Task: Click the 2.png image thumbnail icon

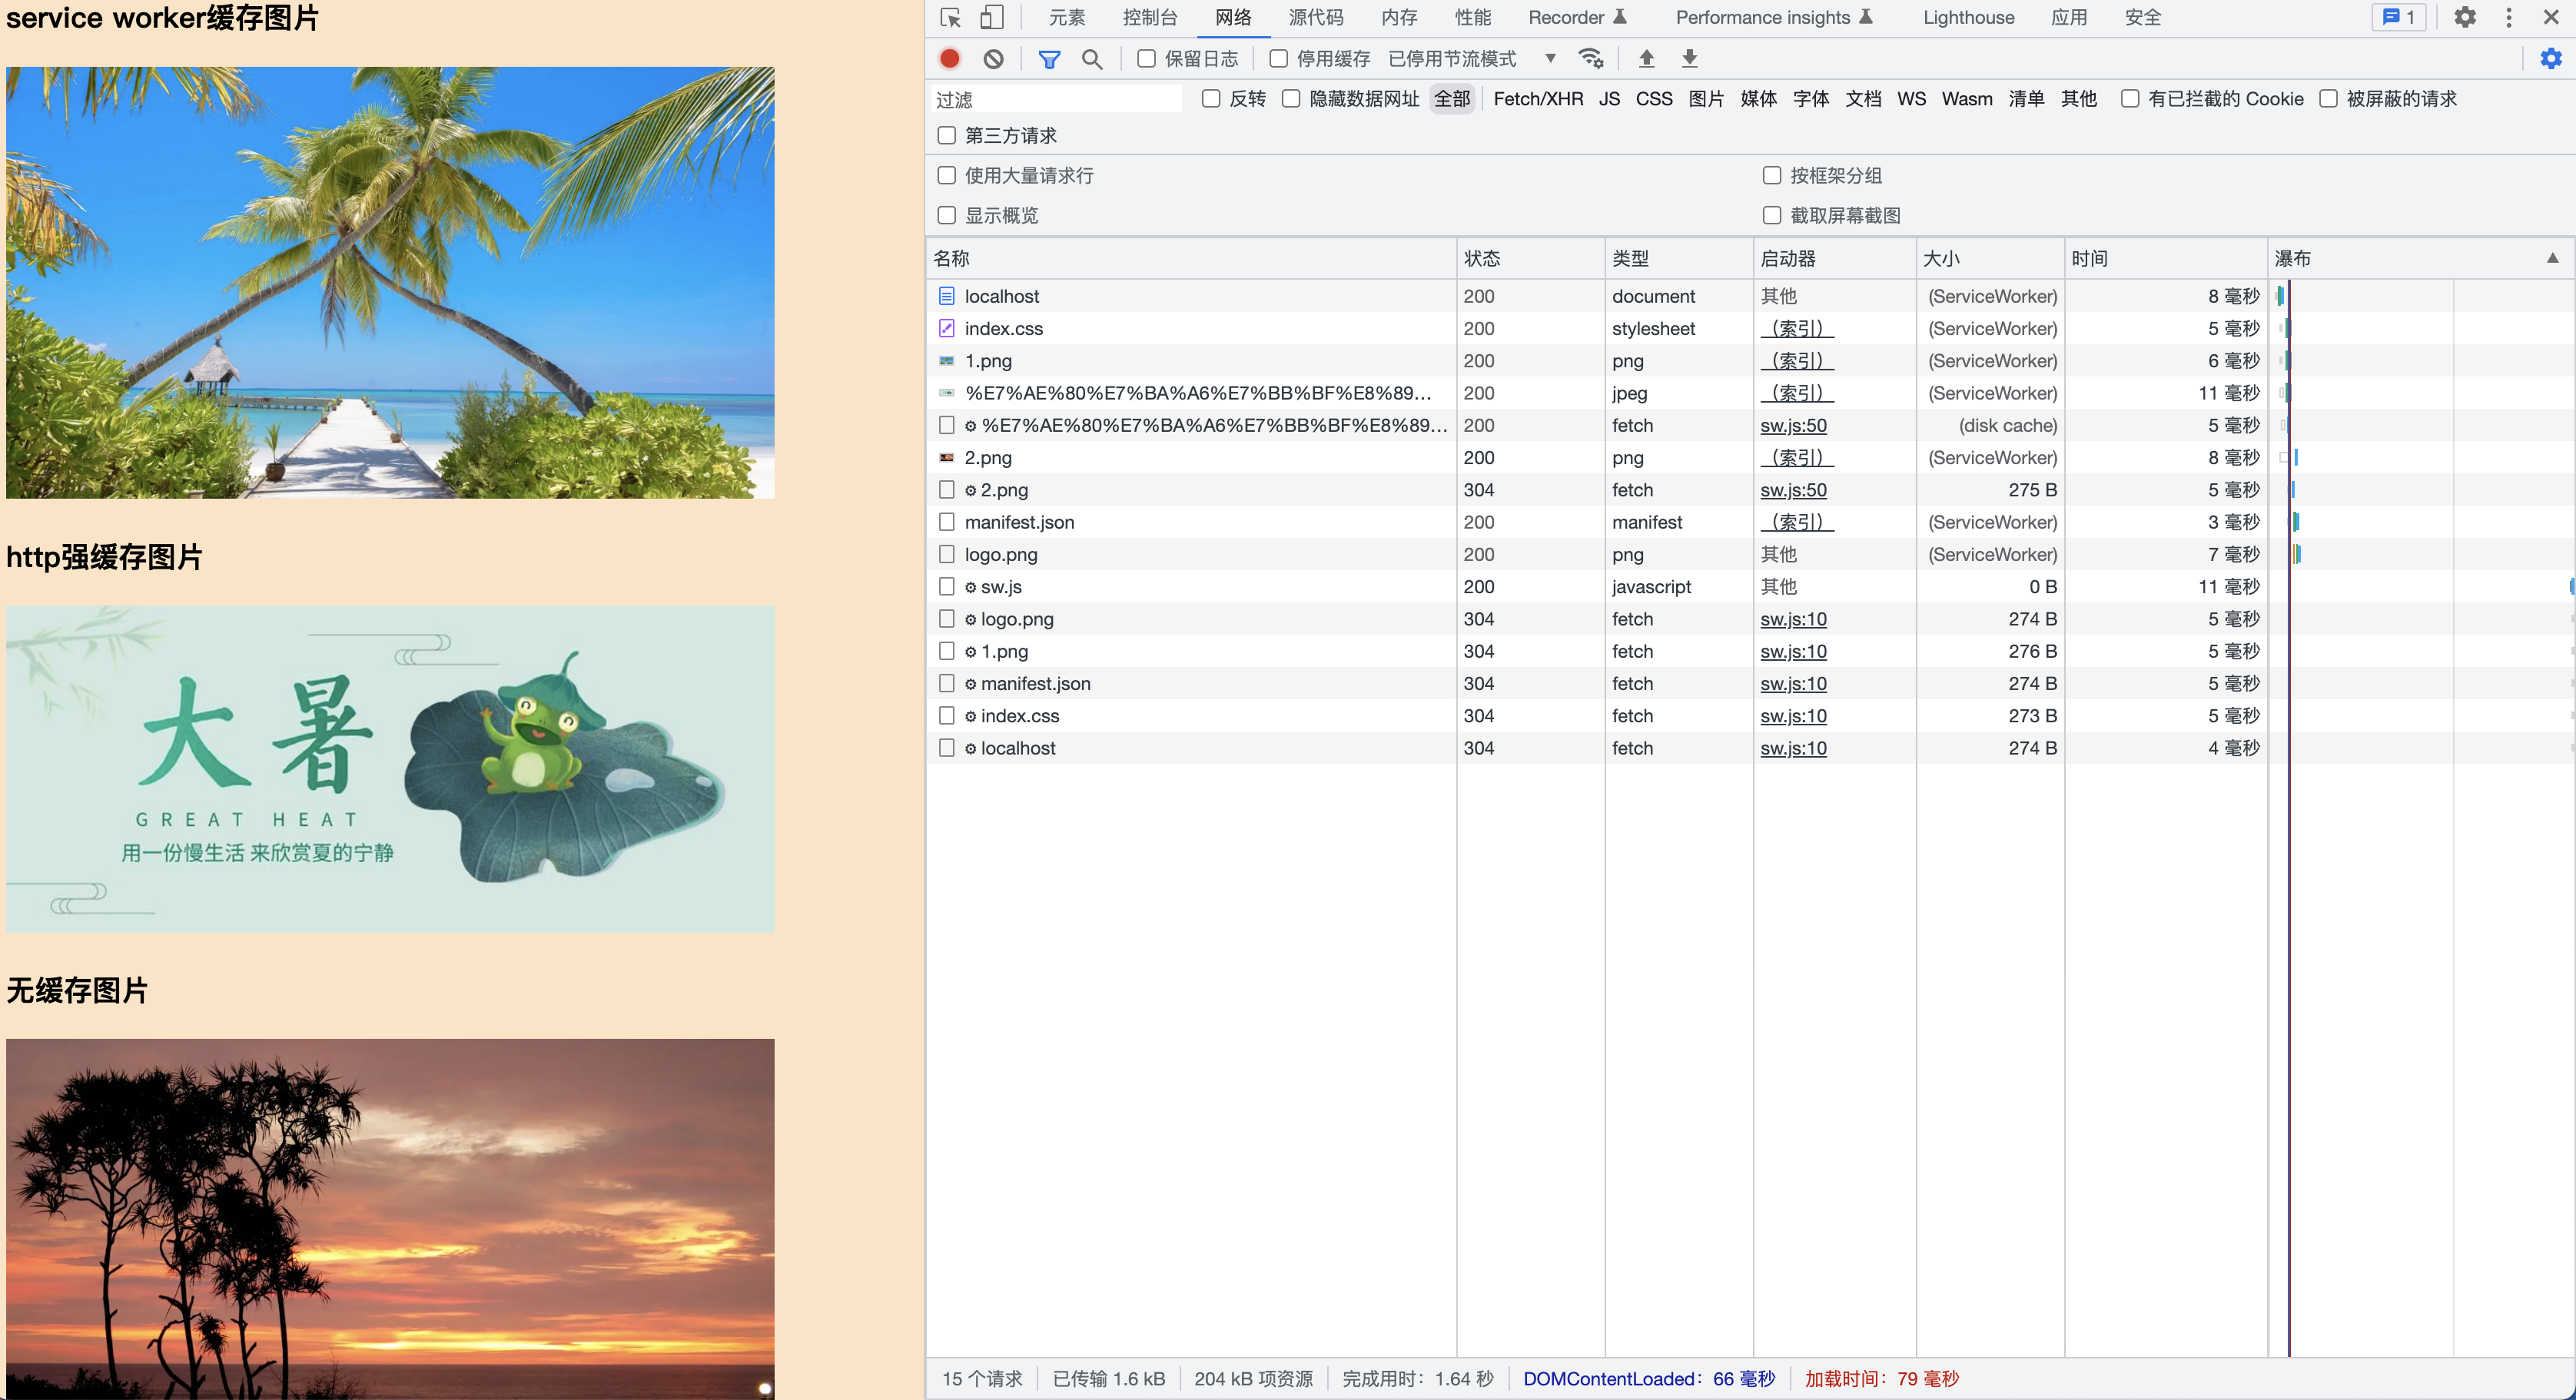Action: (946, 458)
